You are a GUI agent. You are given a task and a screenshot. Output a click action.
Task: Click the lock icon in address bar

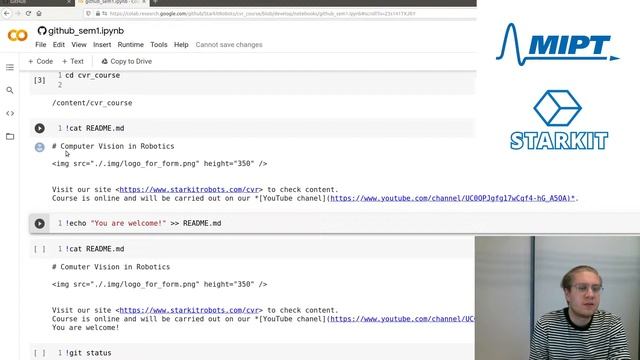click(x=98, y=13)
